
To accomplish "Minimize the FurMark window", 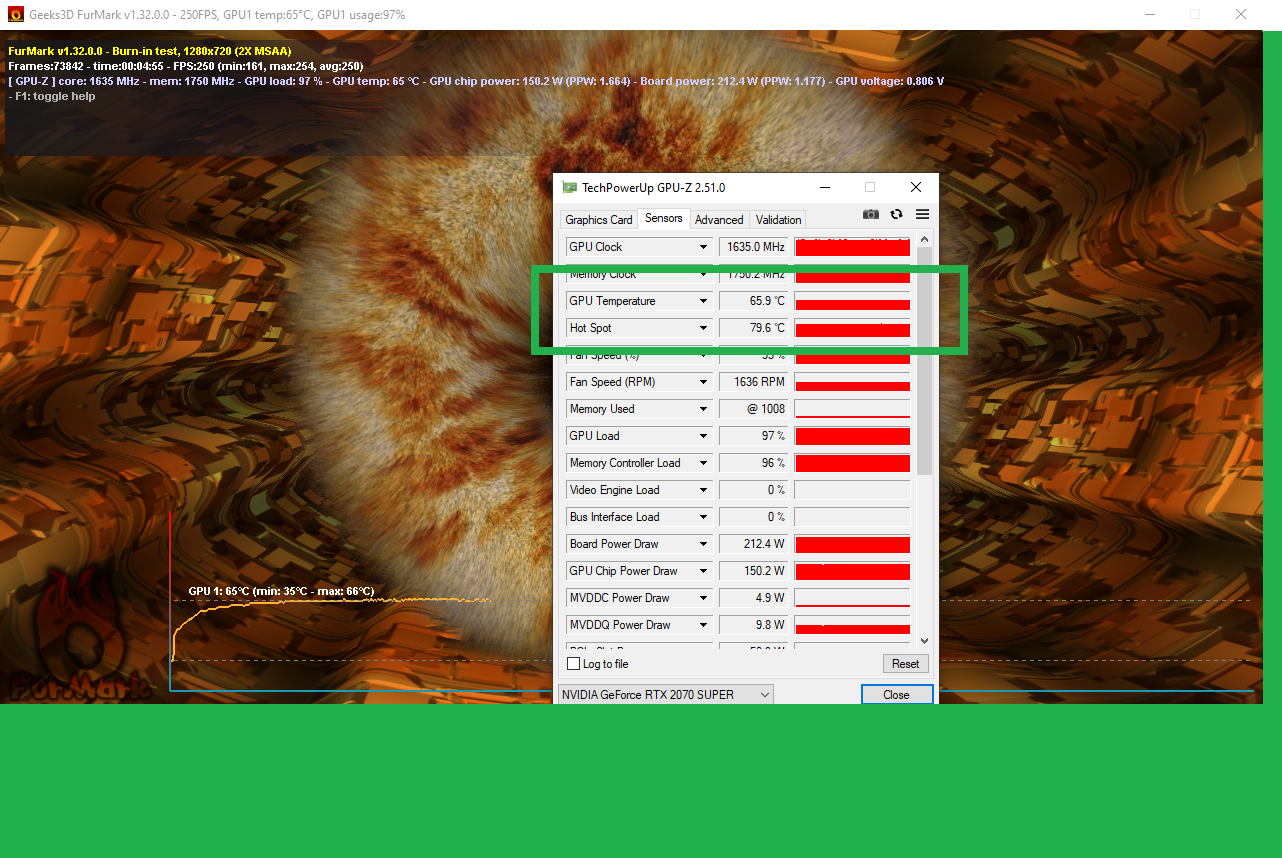I will [1149, 15].
